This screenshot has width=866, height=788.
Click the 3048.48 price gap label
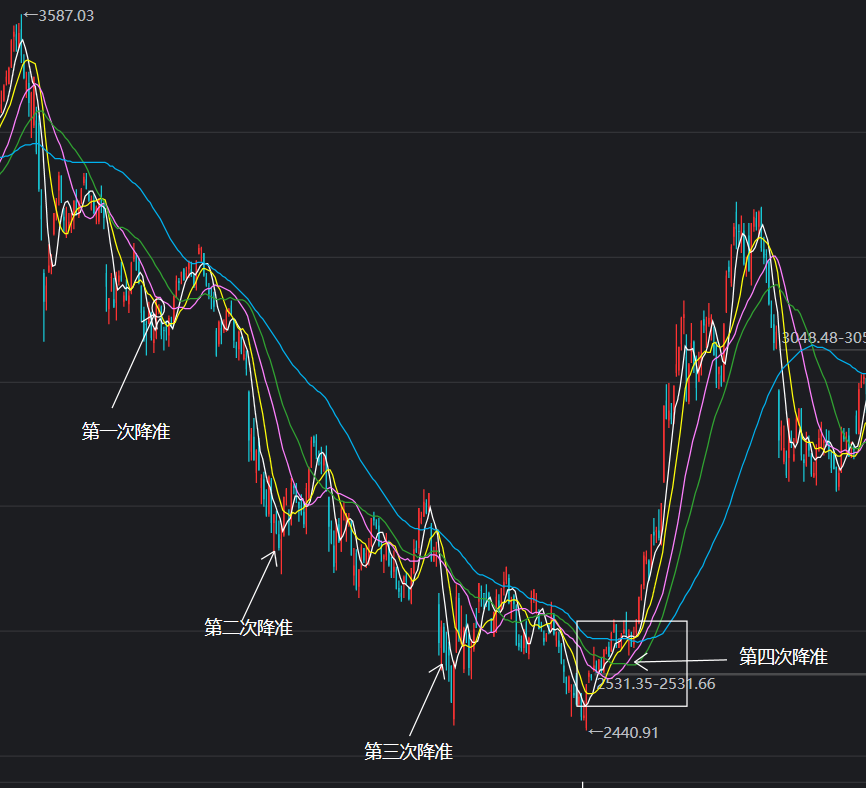(822, 338)
